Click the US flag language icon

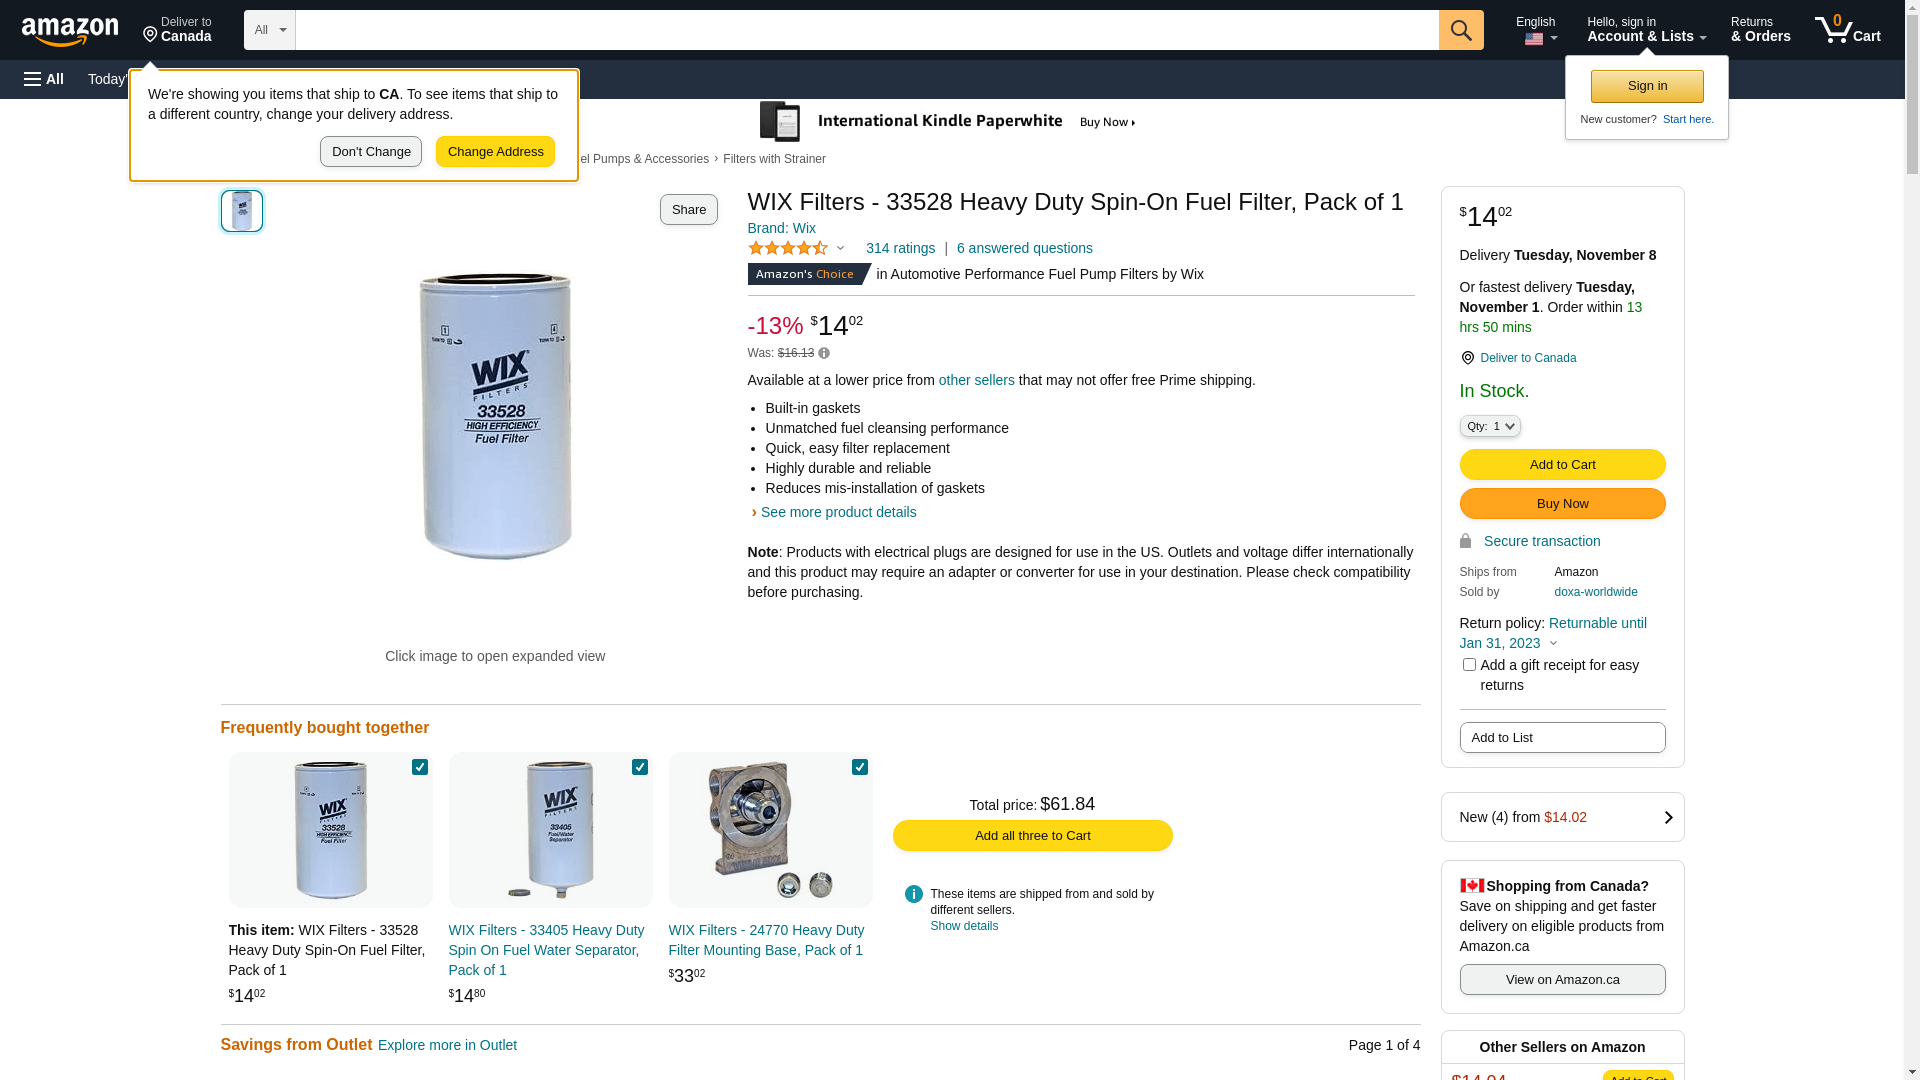[1534, 40]
